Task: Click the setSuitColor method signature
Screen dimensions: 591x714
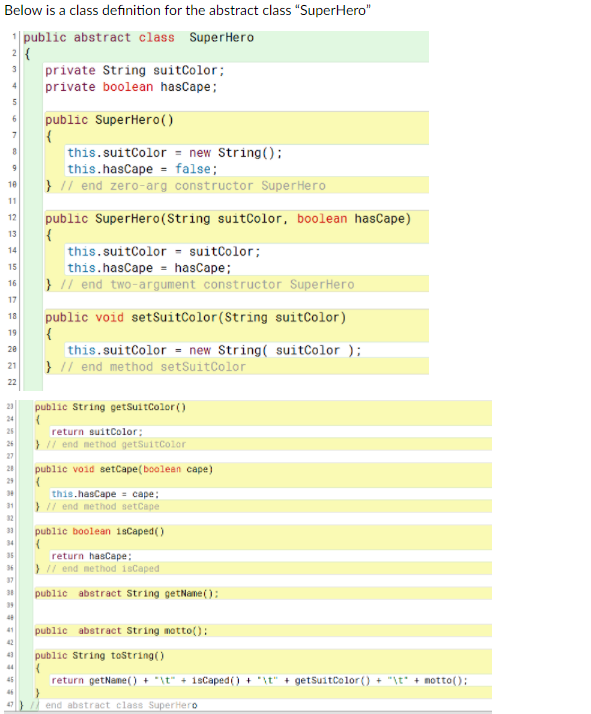Action: 196,317
